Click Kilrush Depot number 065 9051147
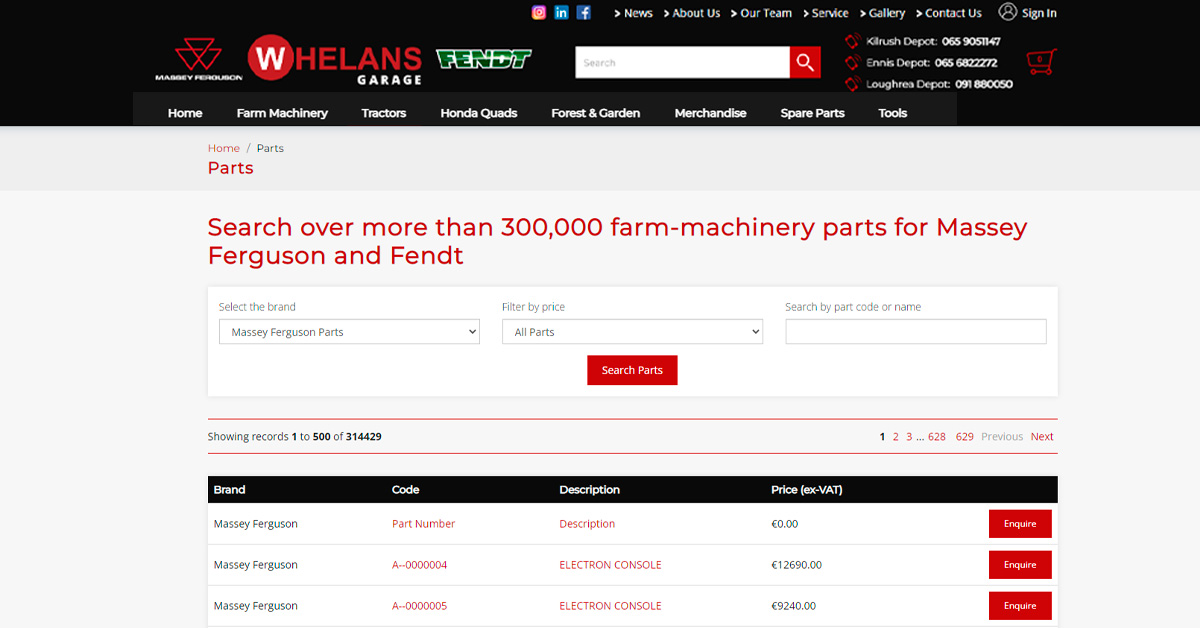 click(x=971, y=41)
